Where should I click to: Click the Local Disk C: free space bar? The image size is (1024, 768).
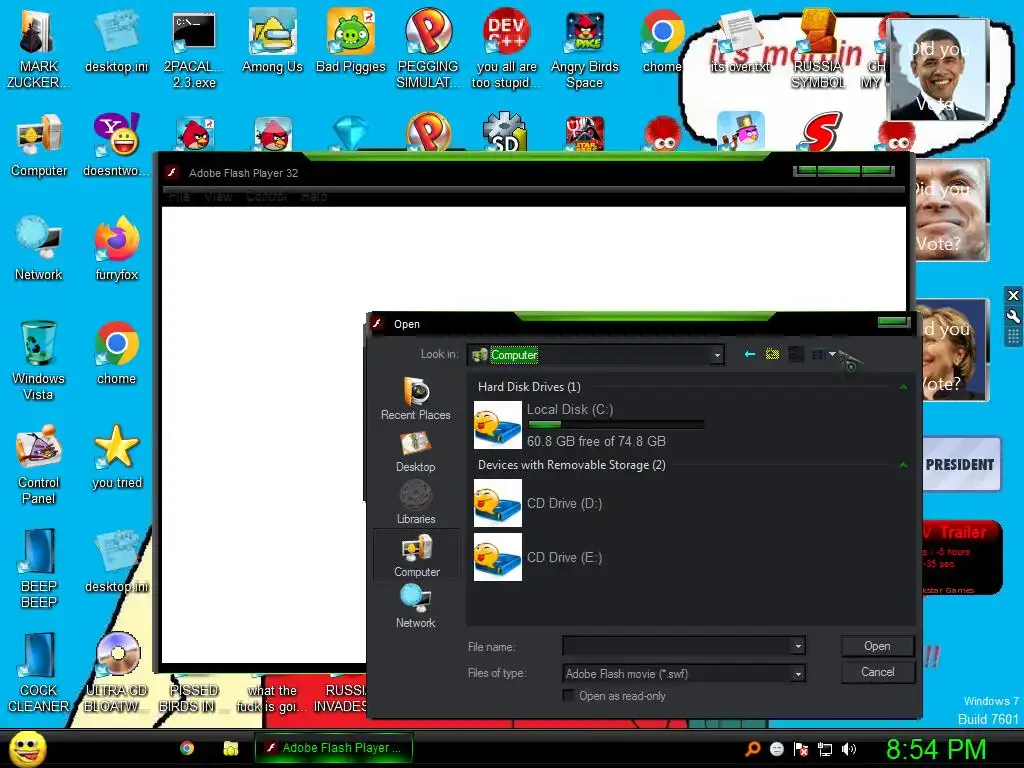point(616,424)
